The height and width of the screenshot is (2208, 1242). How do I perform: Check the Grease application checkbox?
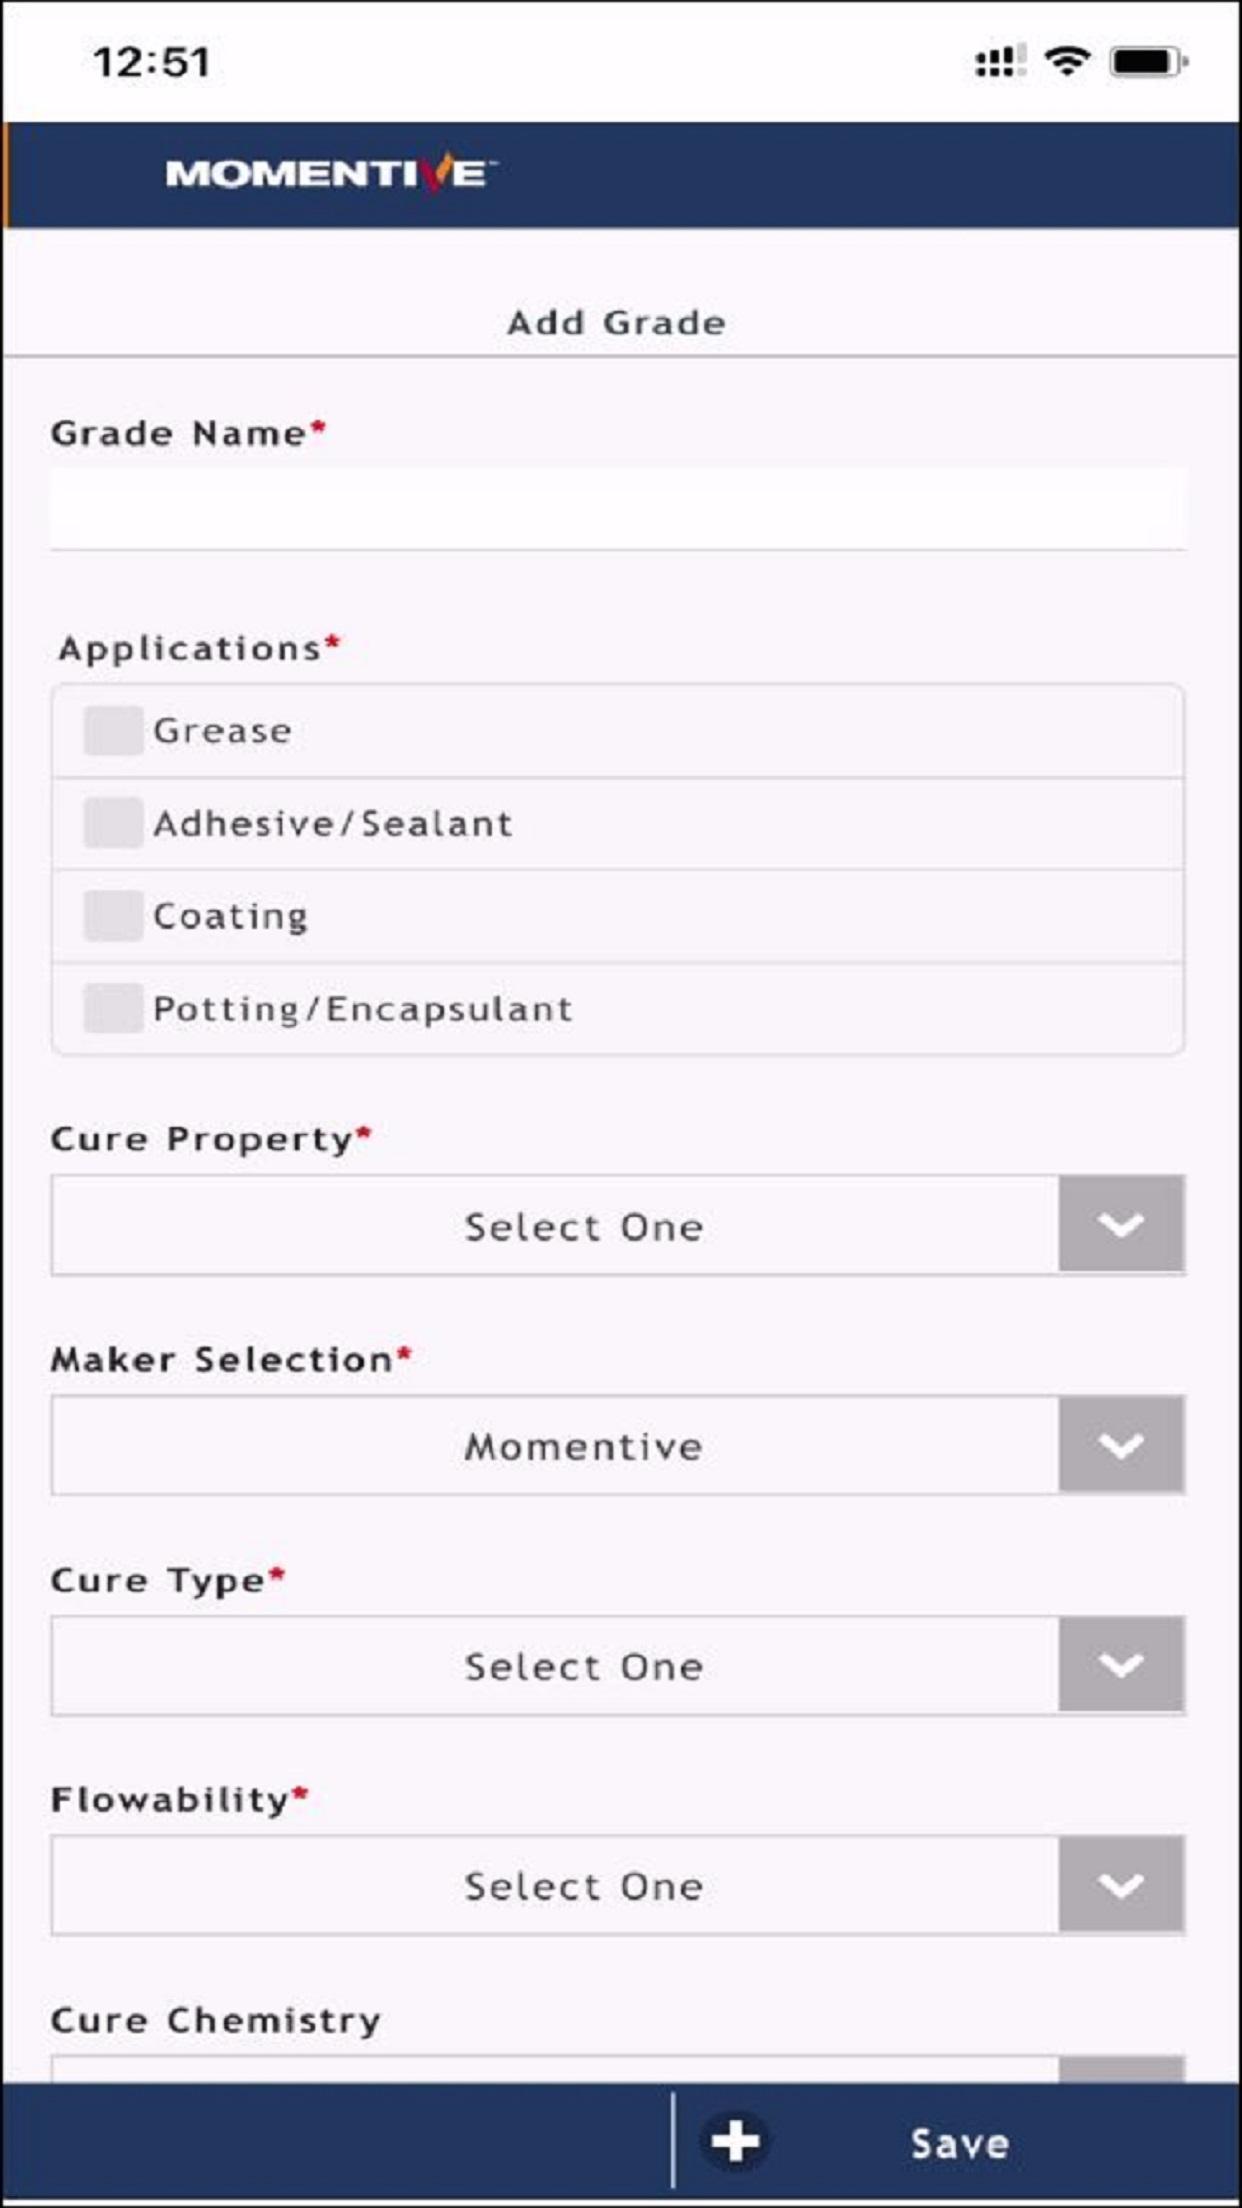113,730
